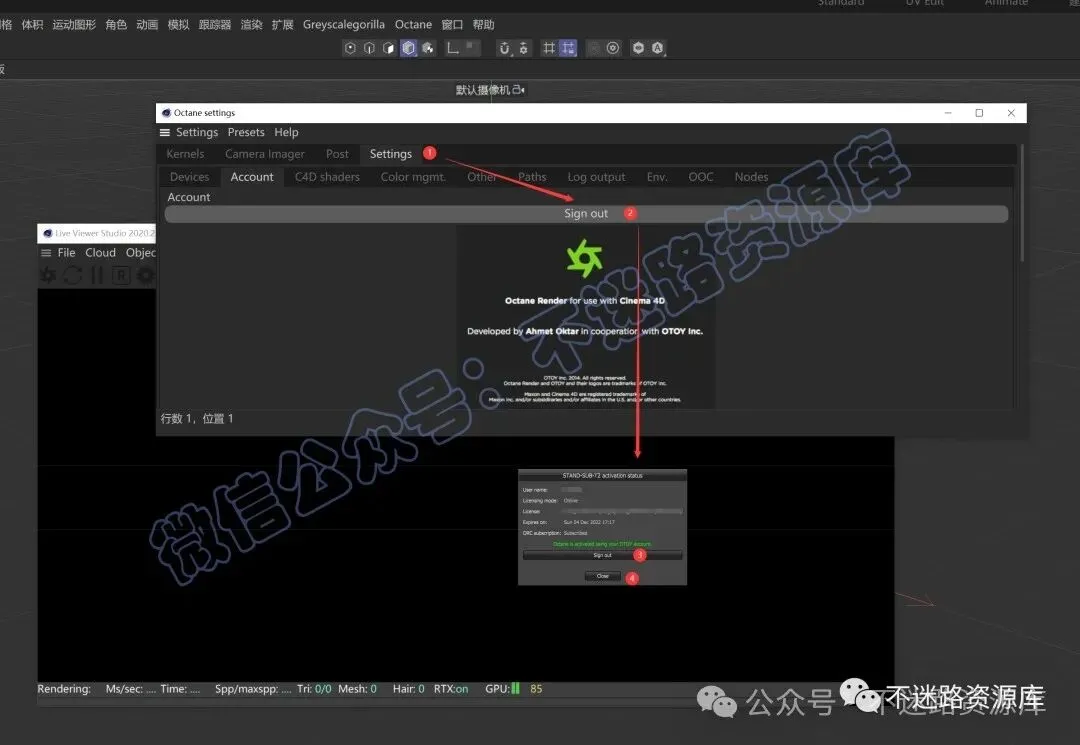Switch to the Camera Imager tab
This screenshot has height=745, width=1080.
tap(264, 154)
